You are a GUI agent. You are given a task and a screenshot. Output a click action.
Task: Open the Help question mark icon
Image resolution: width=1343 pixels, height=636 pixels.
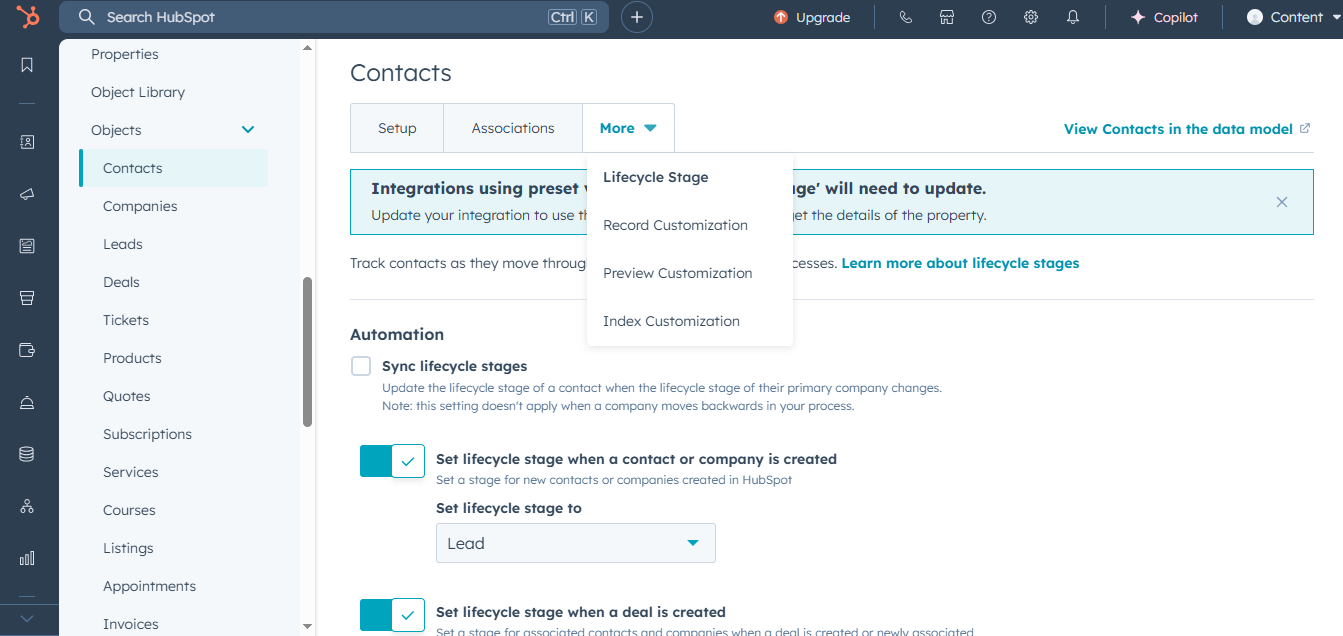(989, 17)
